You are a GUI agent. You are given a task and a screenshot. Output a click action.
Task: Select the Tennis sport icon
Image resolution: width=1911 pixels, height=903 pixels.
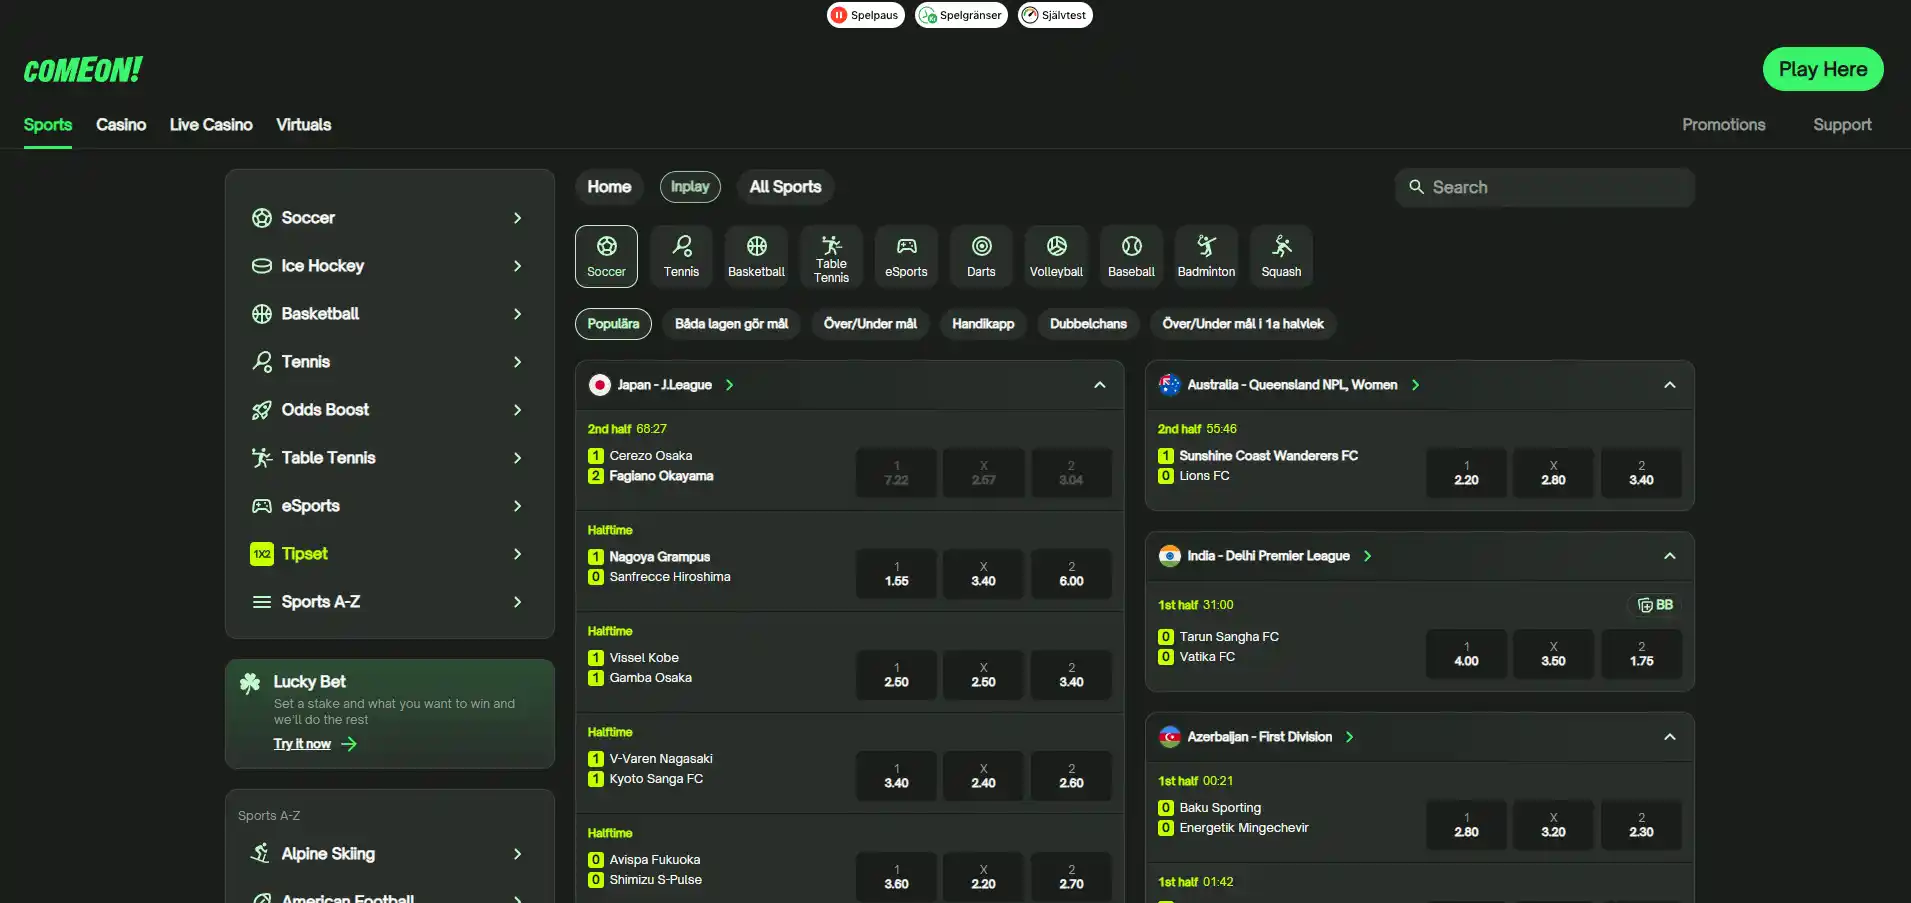pos(681,256)
